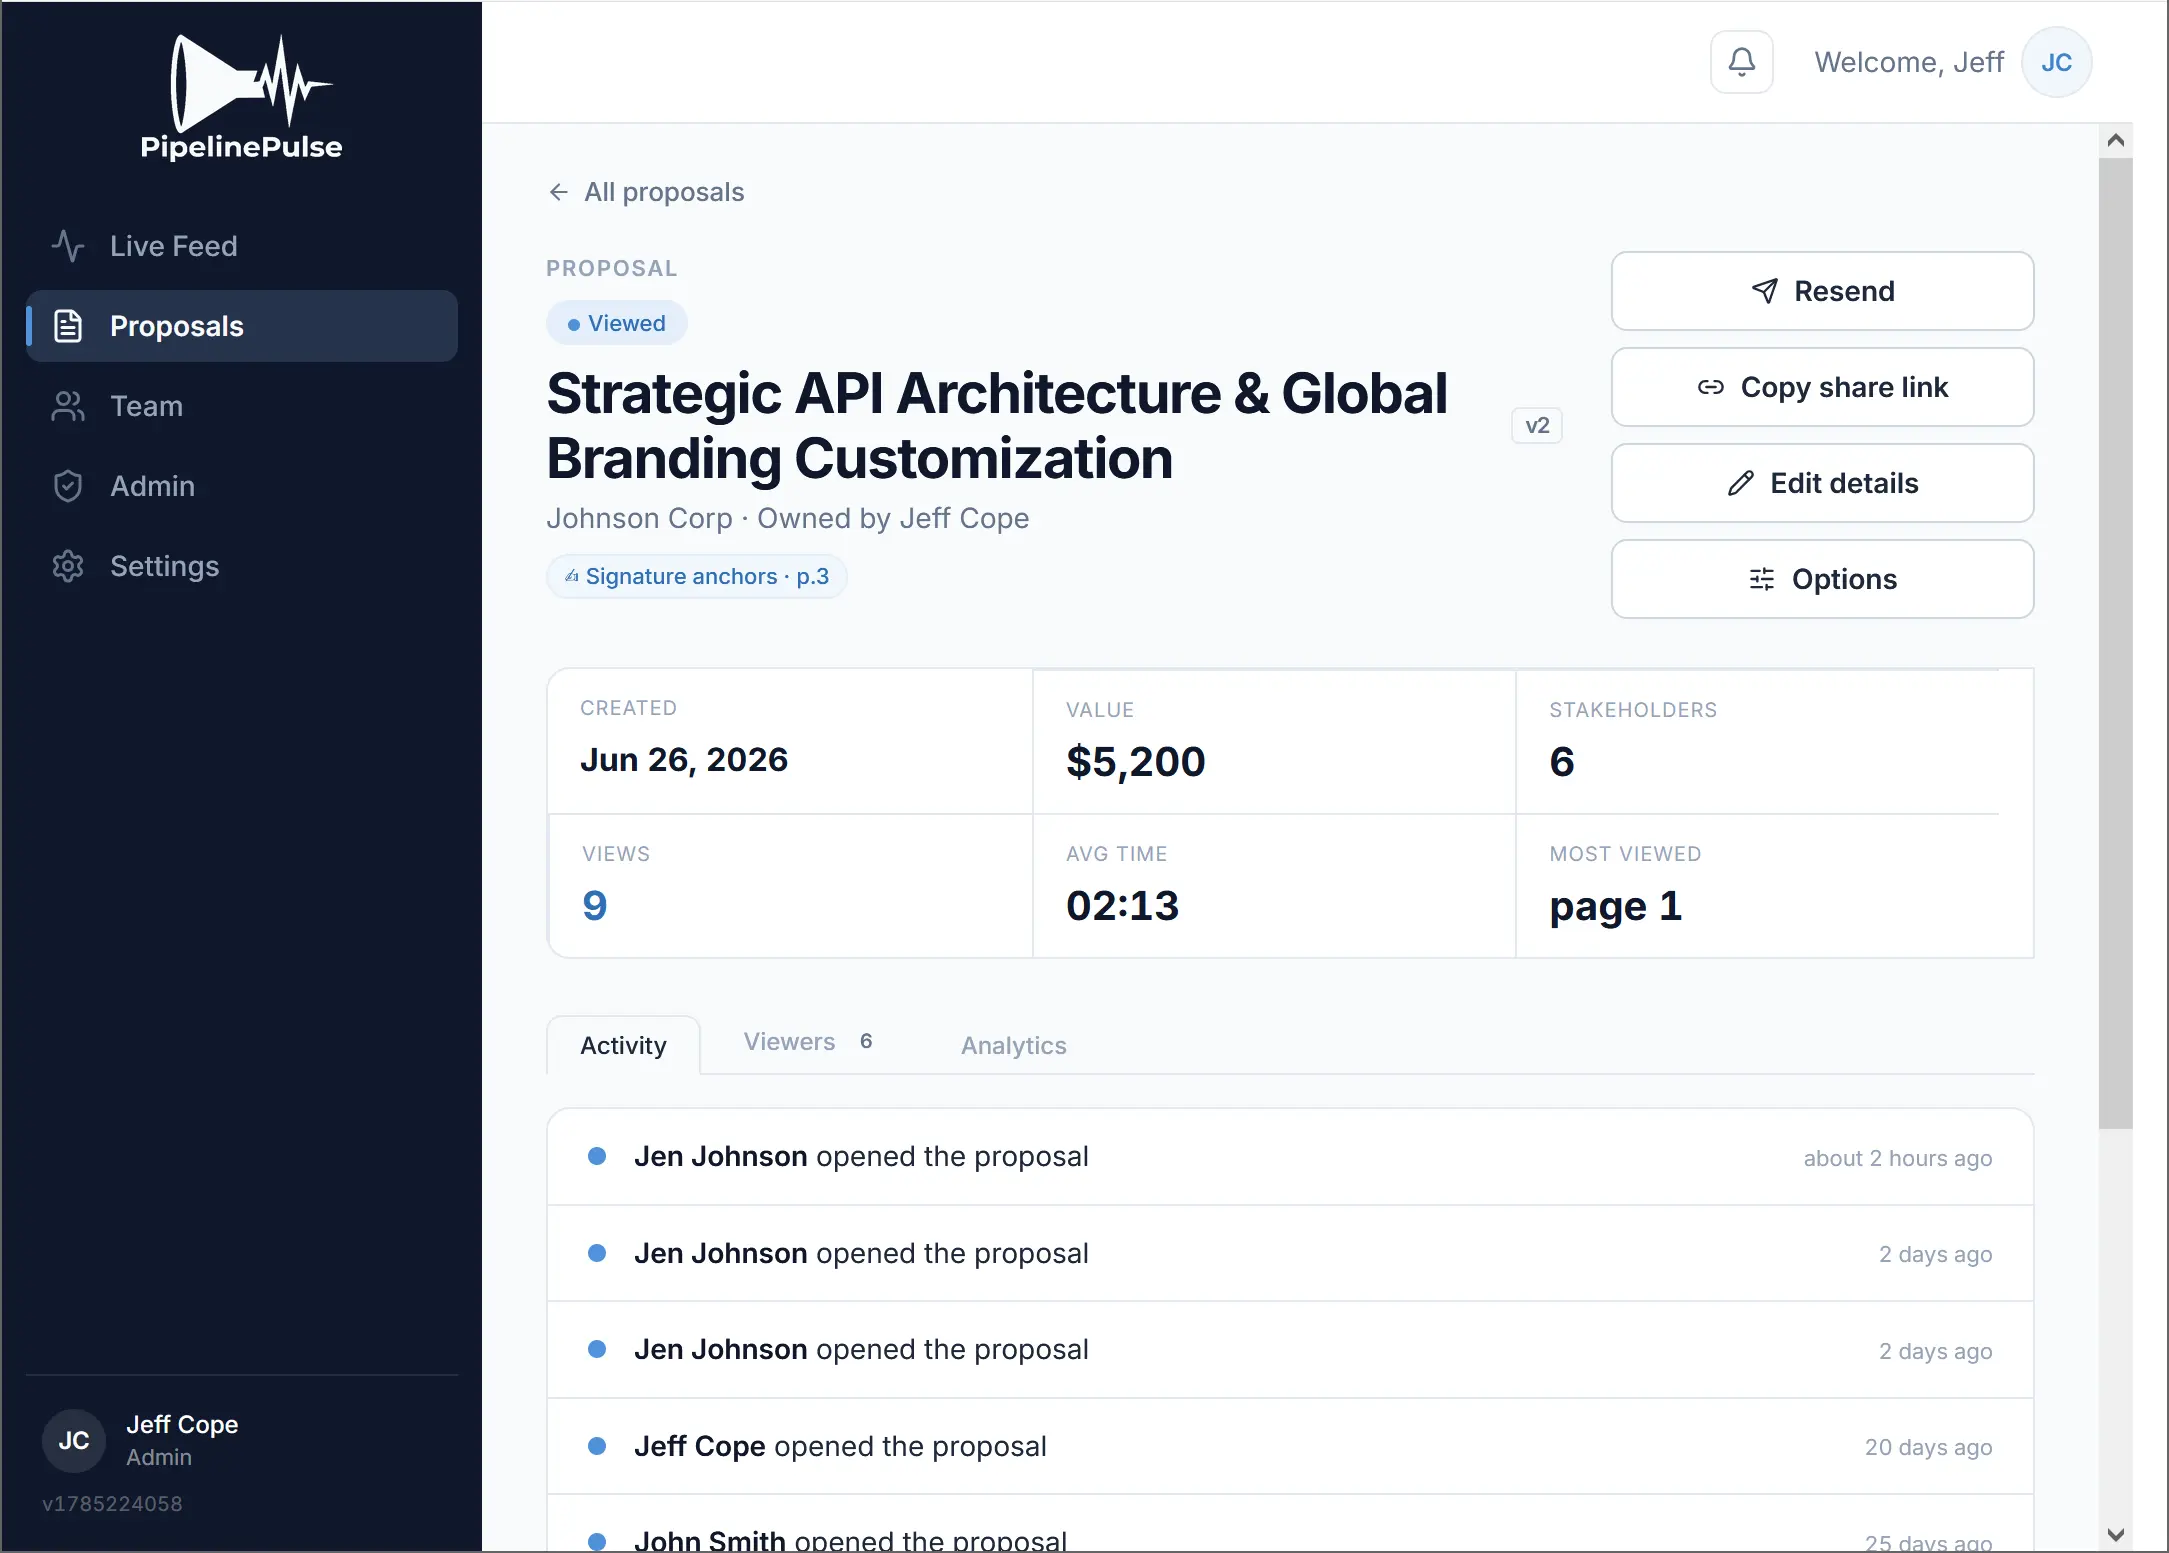The image size is (2169, 1553).
Task: Click the sliders icon on Options
Action: (1762, 579)
